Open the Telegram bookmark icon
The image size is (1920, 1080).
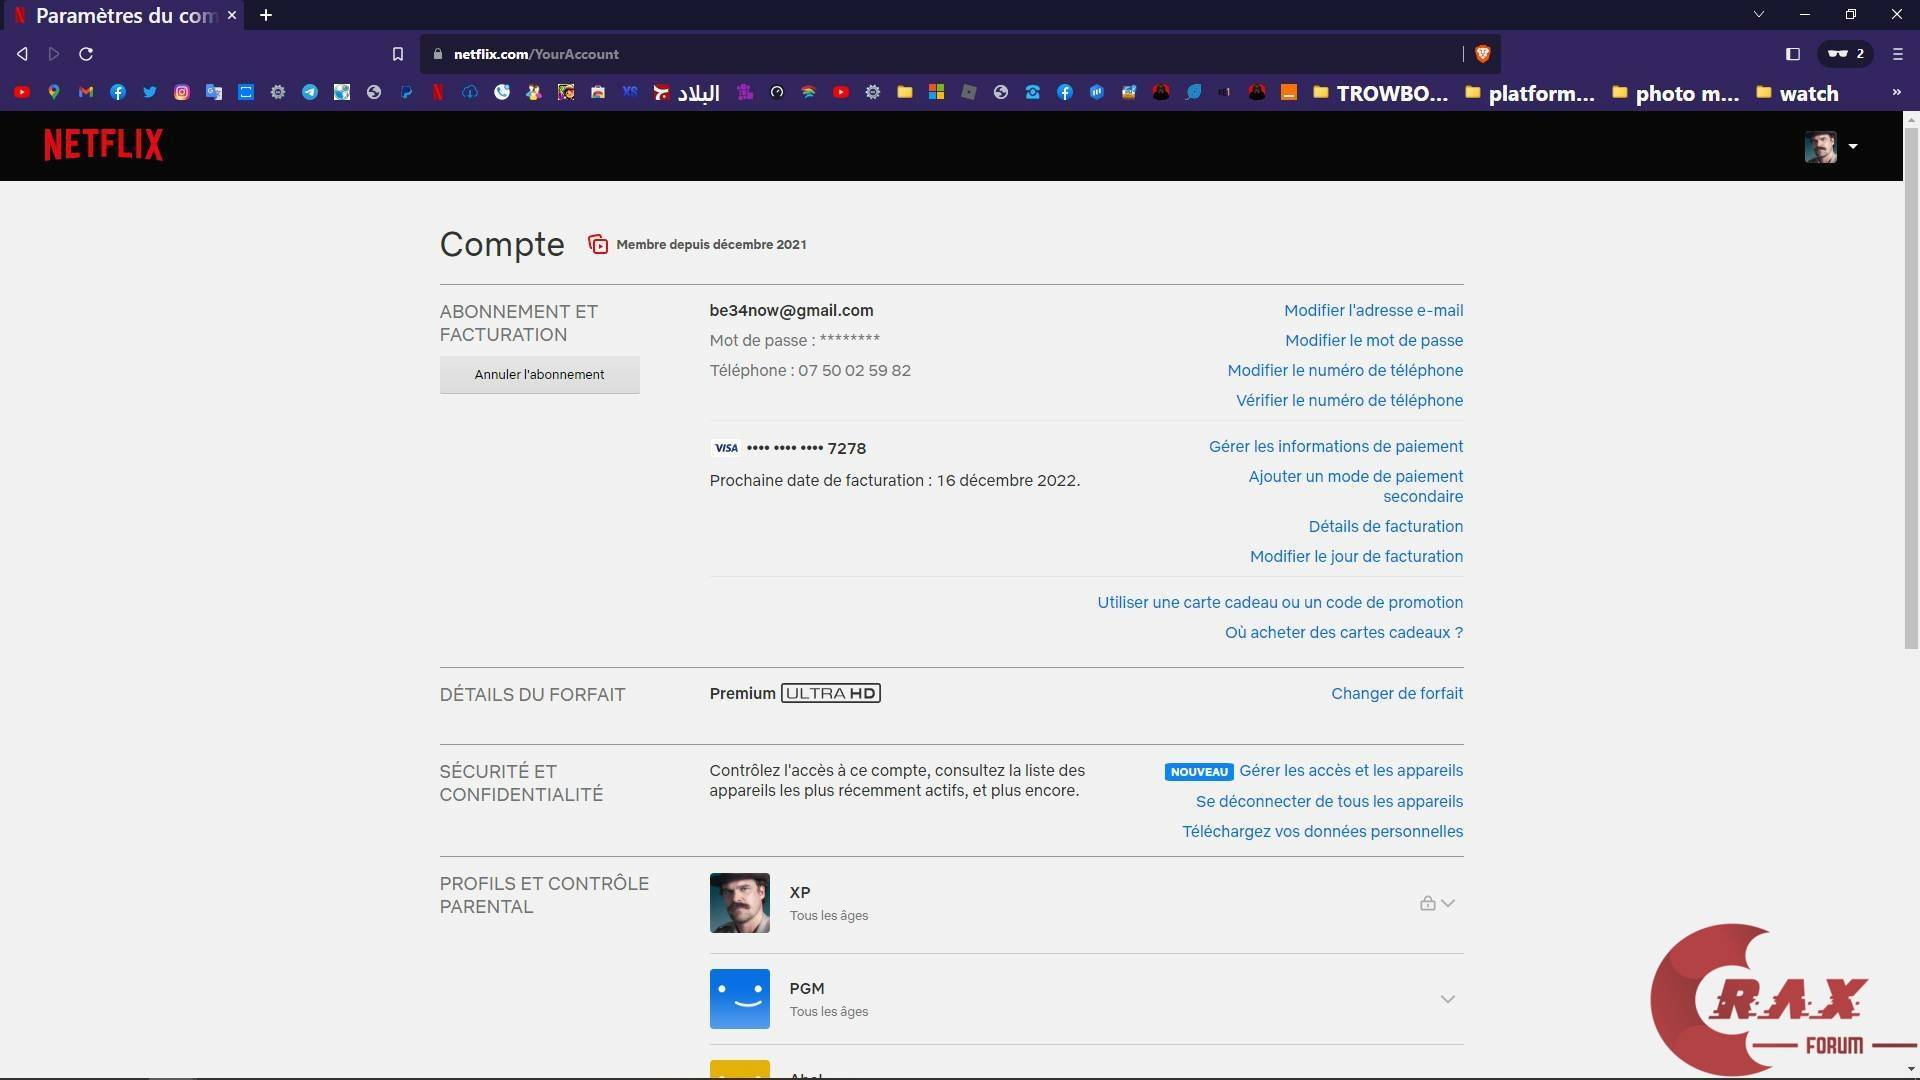coord(310,92)
